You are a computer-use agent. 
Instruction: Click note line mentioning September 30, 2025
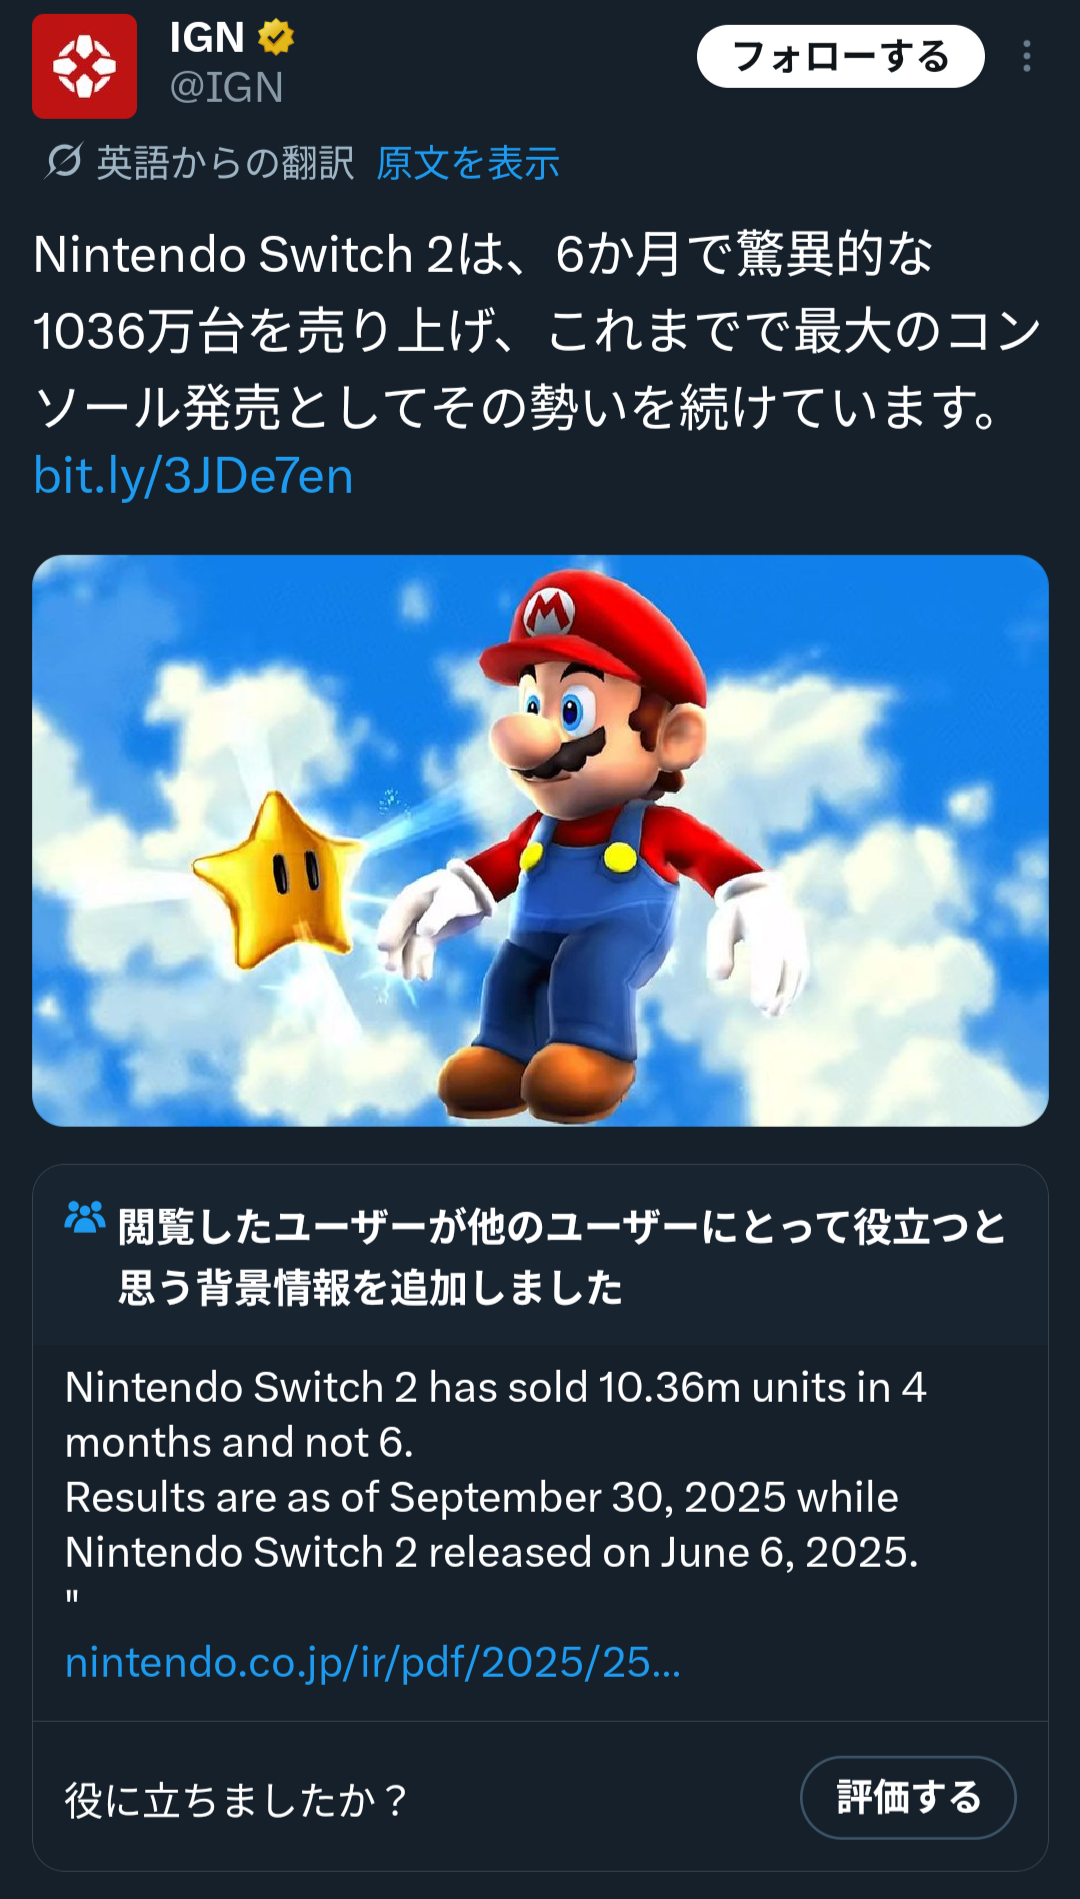(x=481, y=1498)
